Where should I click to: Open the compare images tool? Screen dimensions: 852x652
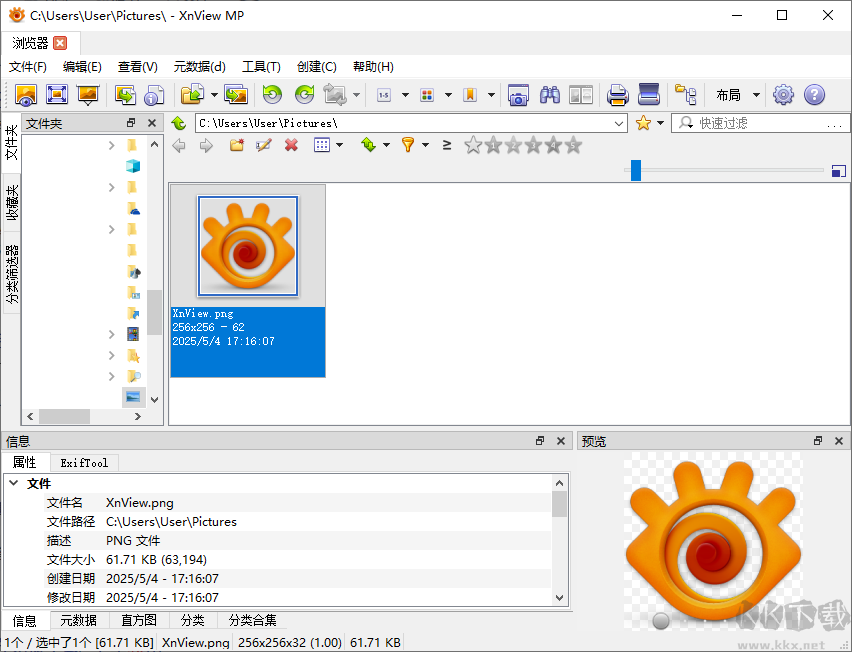click(580, 95)
